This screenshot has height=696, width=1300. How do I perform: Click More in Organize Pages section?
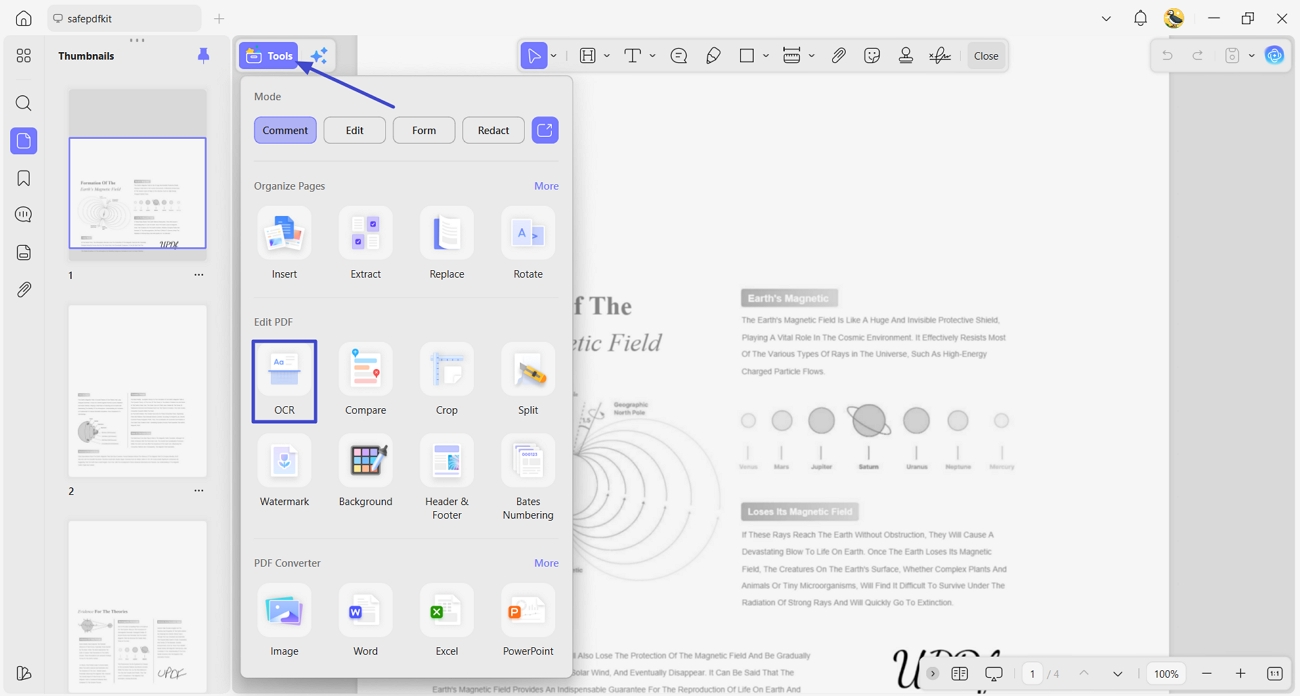(x=546, y=186)
